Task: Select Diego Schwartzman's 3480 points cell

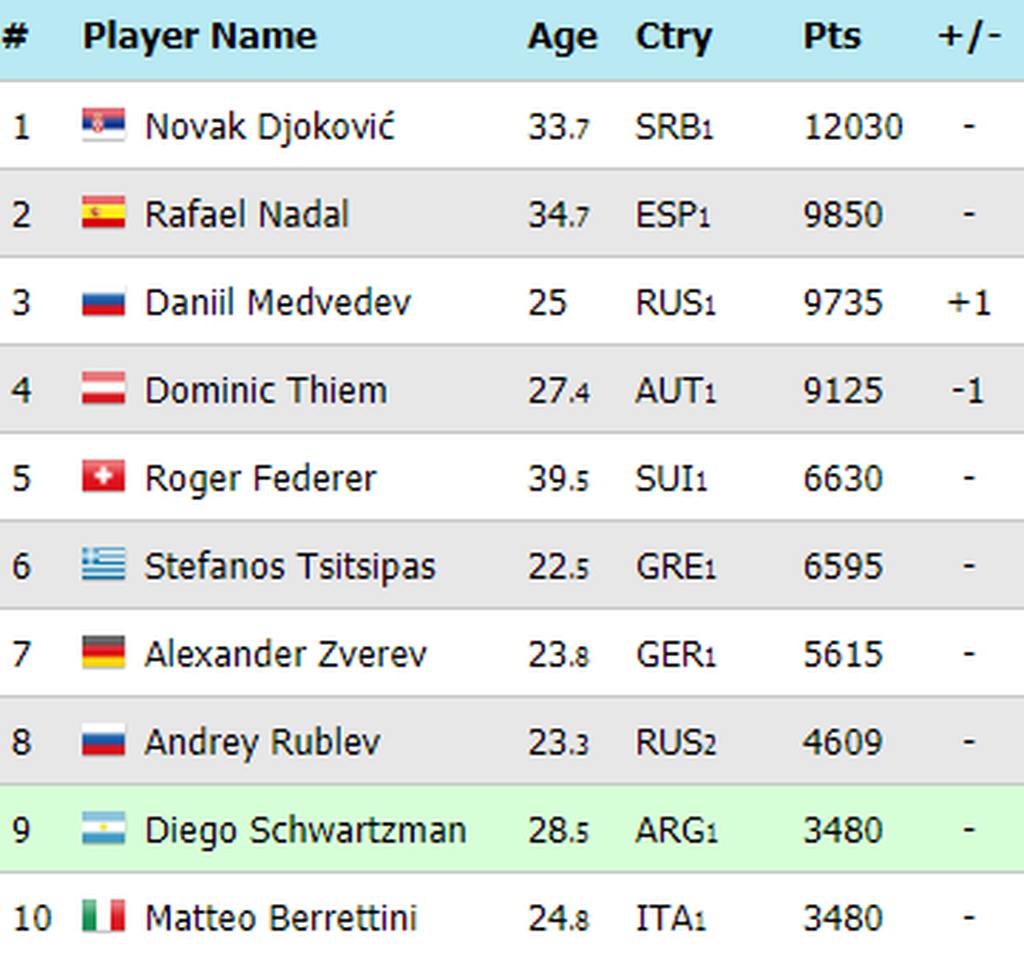Action: 842,830
